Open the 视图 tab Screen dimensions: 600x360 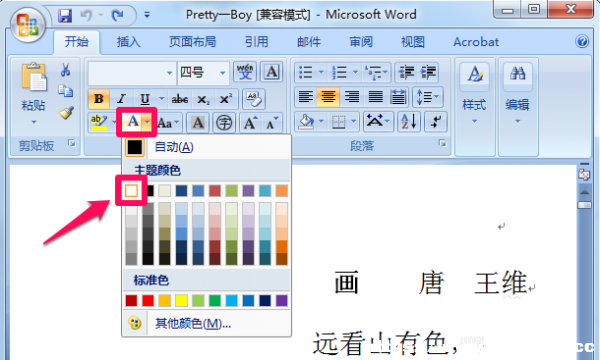[412, 42]
